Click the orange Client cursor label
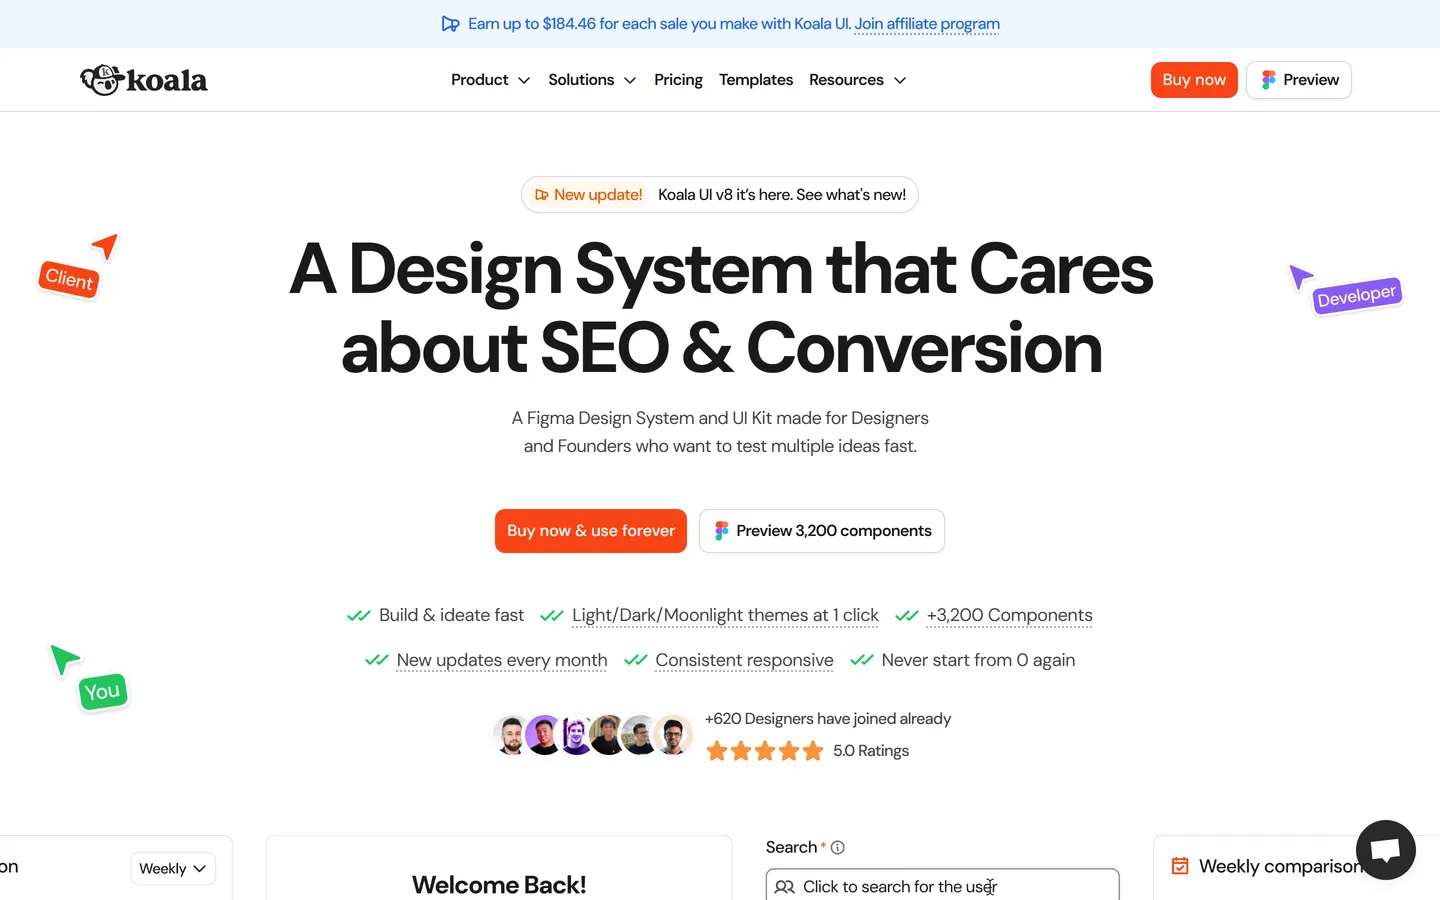 (69, 279)
